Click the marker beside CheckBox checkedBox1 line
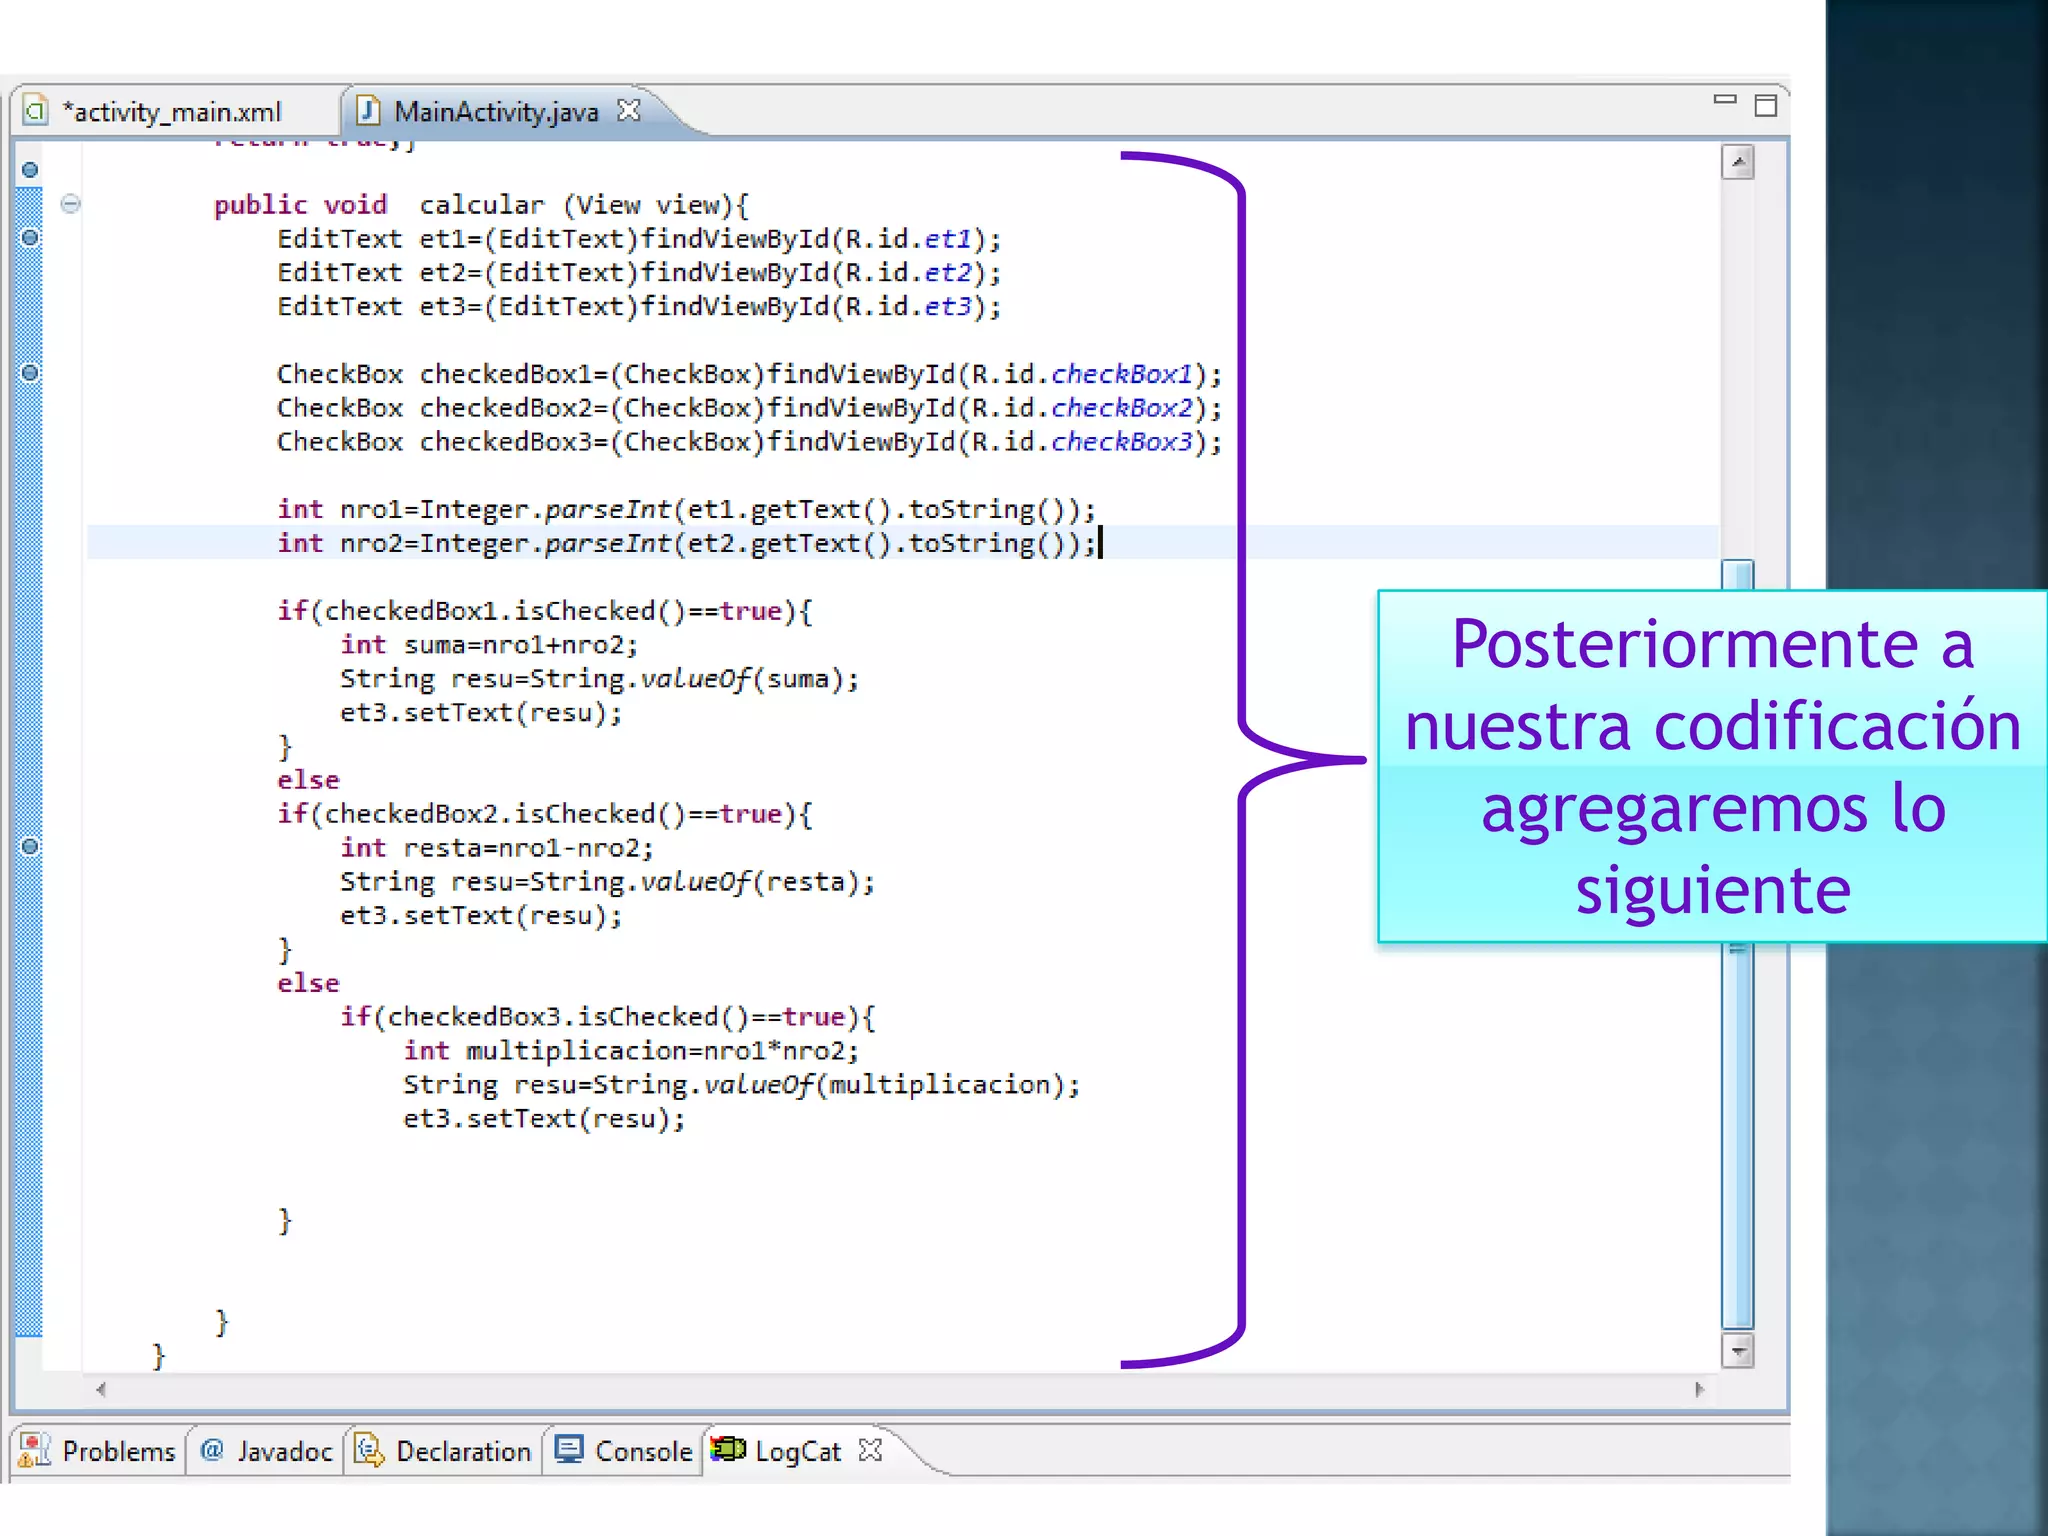This screenshot has height=1536, width=2048. [30, 373]
